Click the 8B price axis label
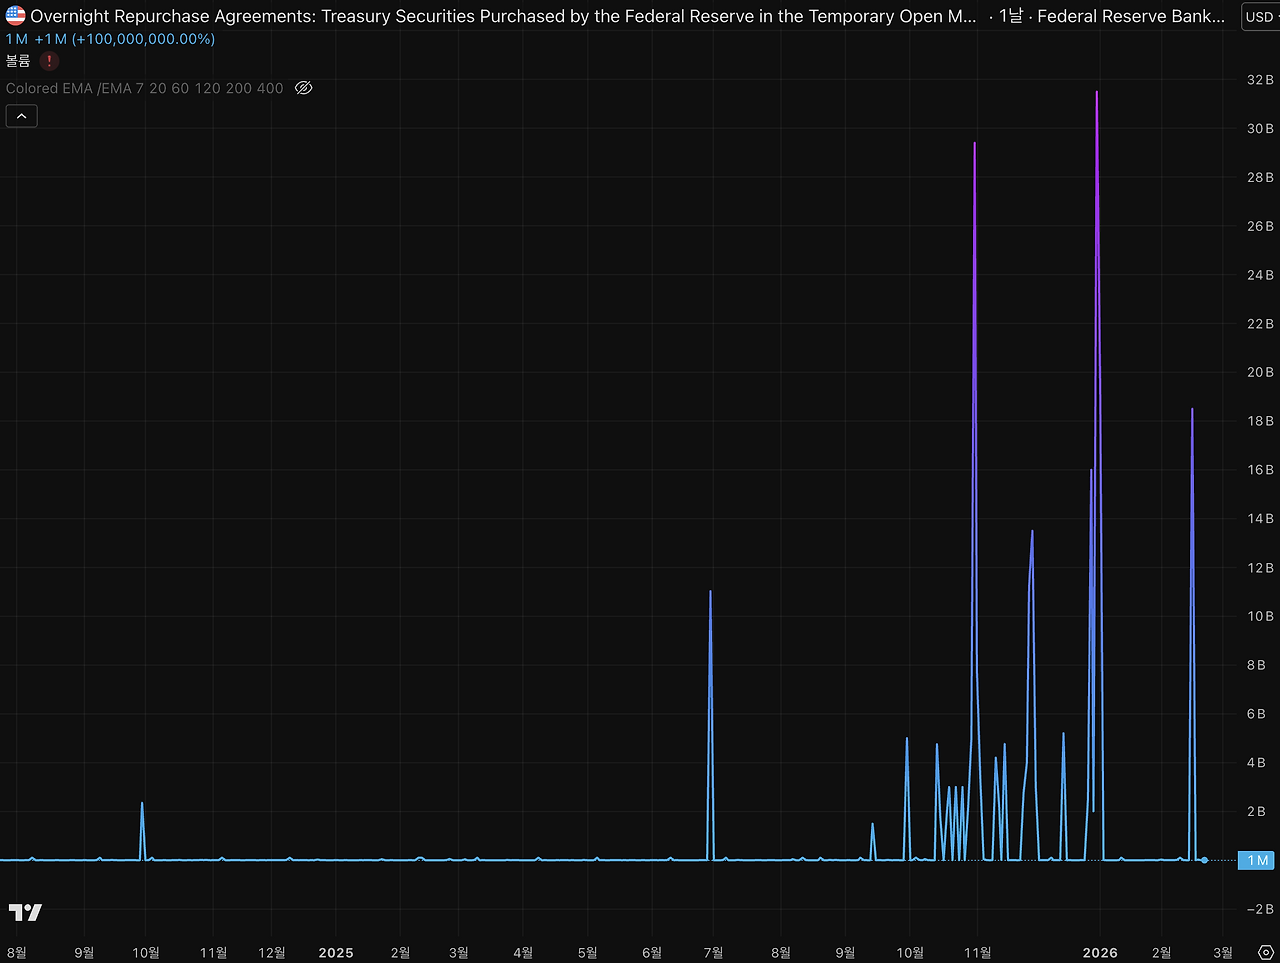The width and height of the screenshot is (1280, 963). tap(1256, 665)
